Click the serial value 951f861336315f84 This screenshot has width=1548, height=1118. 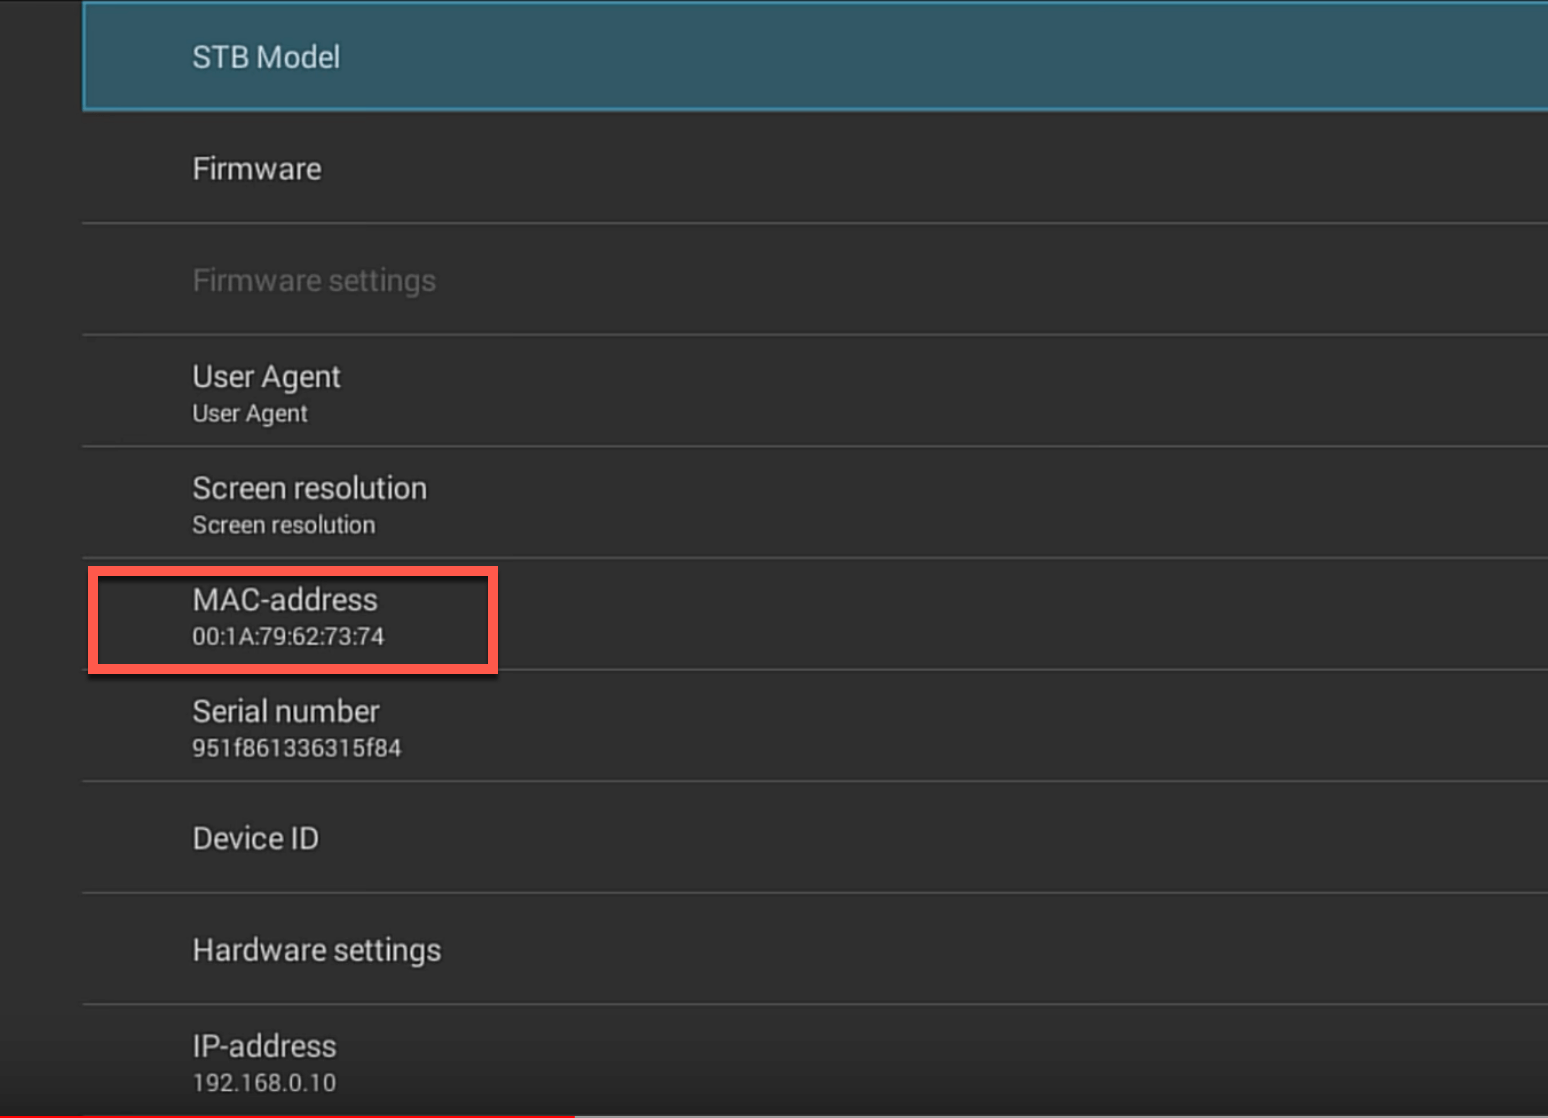coord(297,748)
